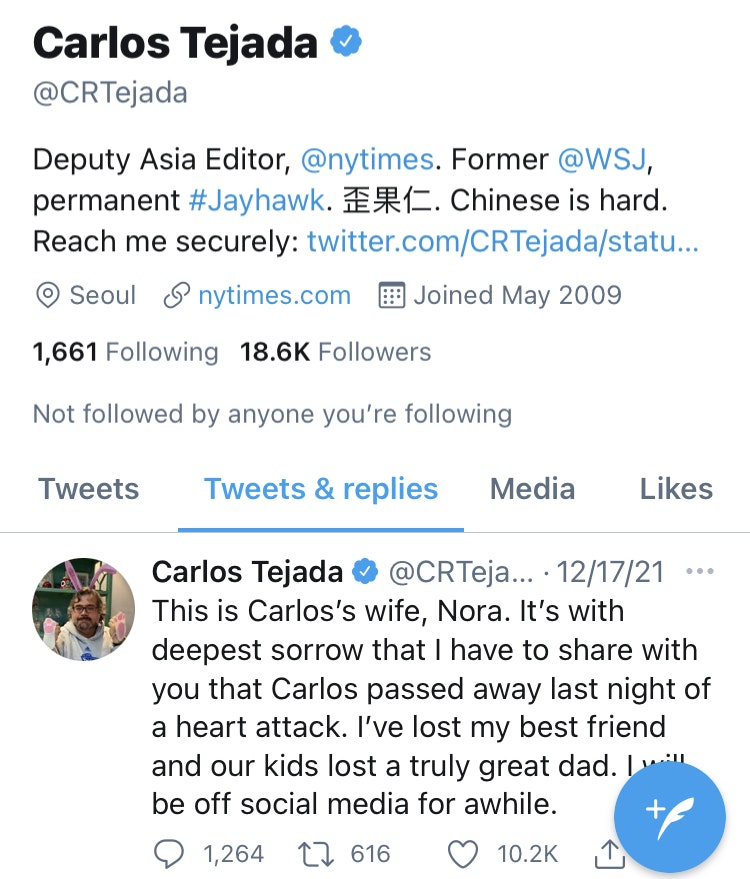
Task: Tap the tweet author's avatar photo
Action: (x=84, y=609)
